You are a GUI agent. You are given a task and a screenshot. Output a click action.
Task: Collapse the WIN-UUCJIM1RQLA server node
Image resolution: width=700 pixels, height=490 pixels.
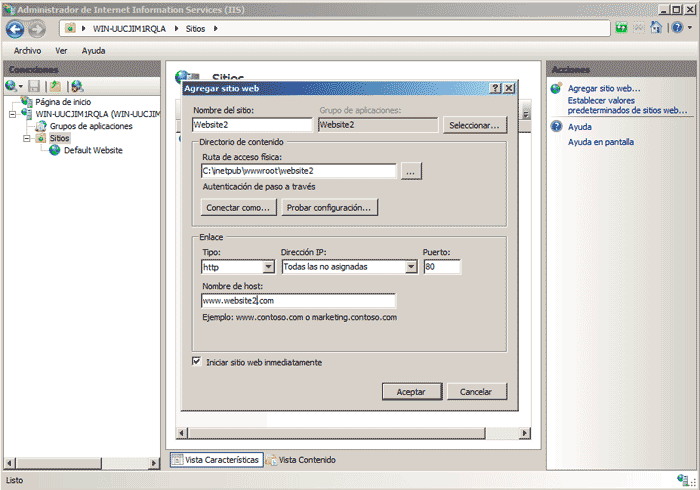pos(12,114)
